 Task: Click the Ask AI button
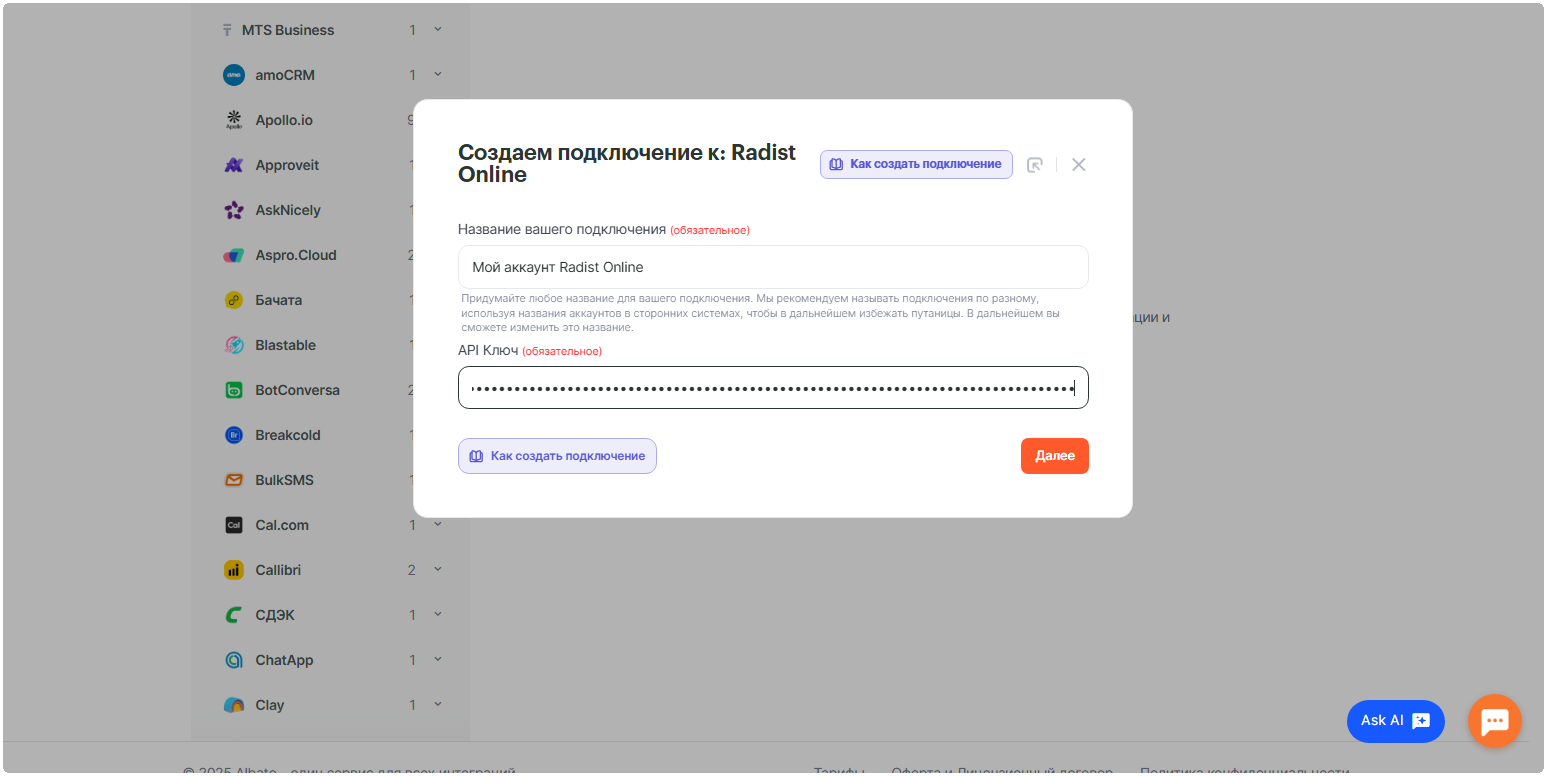click(1395, 720)
